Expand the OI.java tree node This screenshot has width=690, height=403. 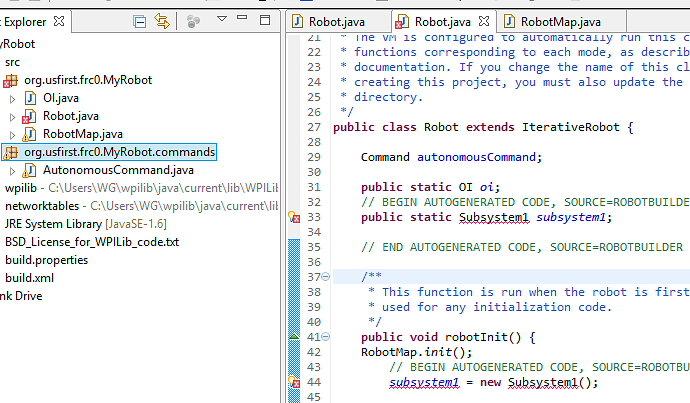[x=12, y=99]
